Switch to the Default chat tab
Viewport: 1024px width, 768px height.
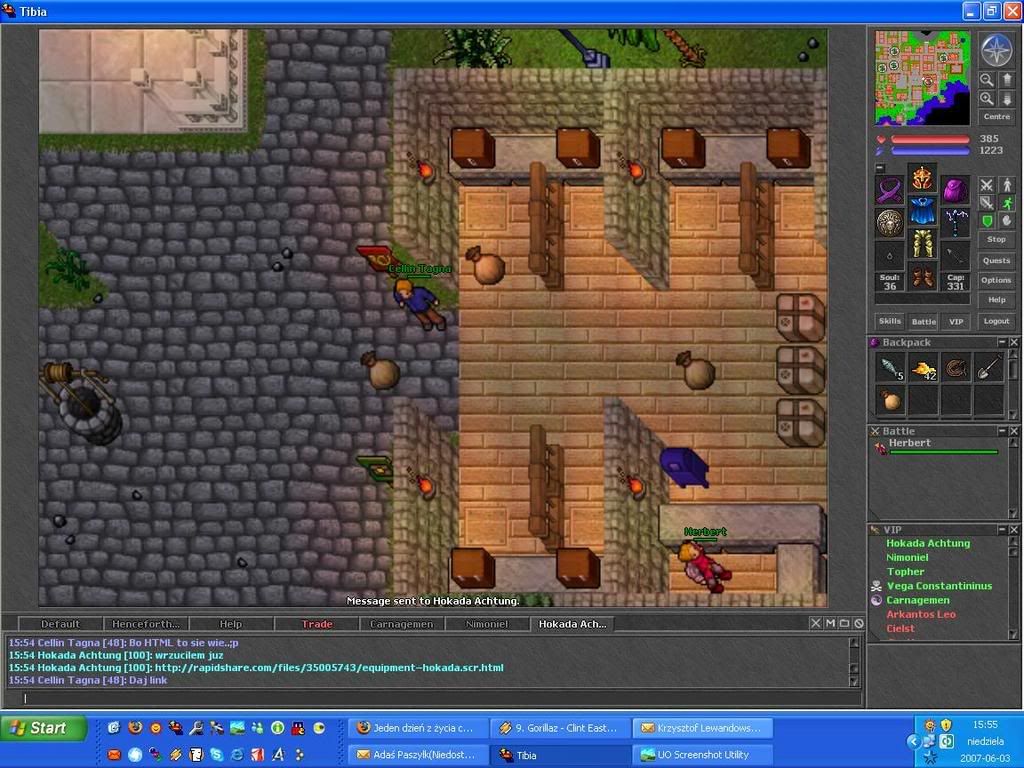pos(60,624)
